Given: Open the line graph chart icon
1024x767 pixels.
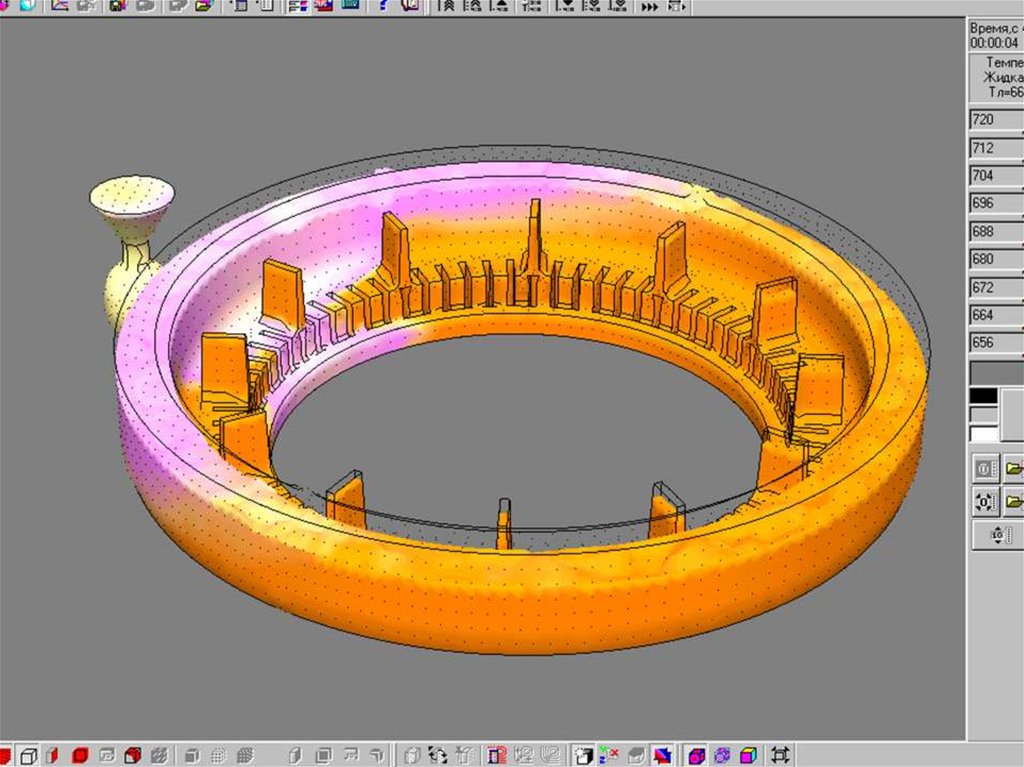Looking at the screenshot, I should [60, 6].
